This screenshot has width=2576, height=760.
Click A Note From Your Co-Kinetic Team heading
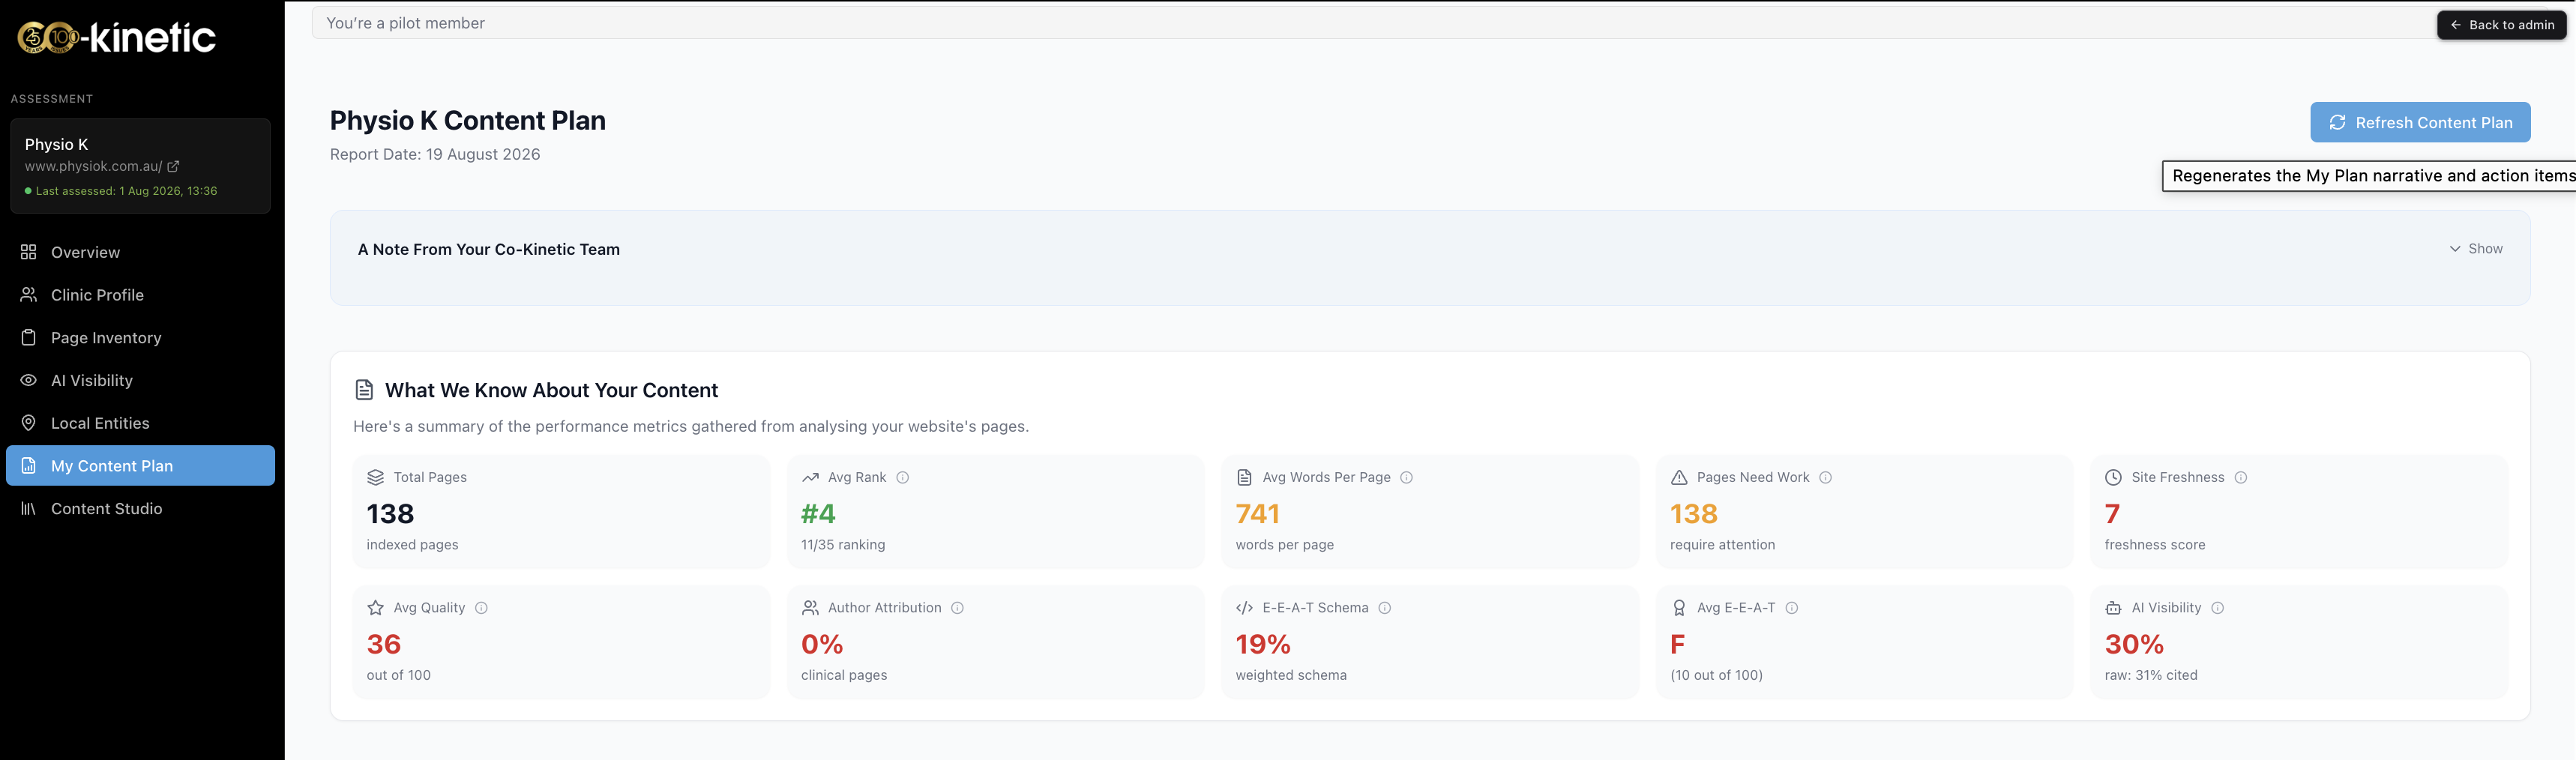tap(489, 249)
